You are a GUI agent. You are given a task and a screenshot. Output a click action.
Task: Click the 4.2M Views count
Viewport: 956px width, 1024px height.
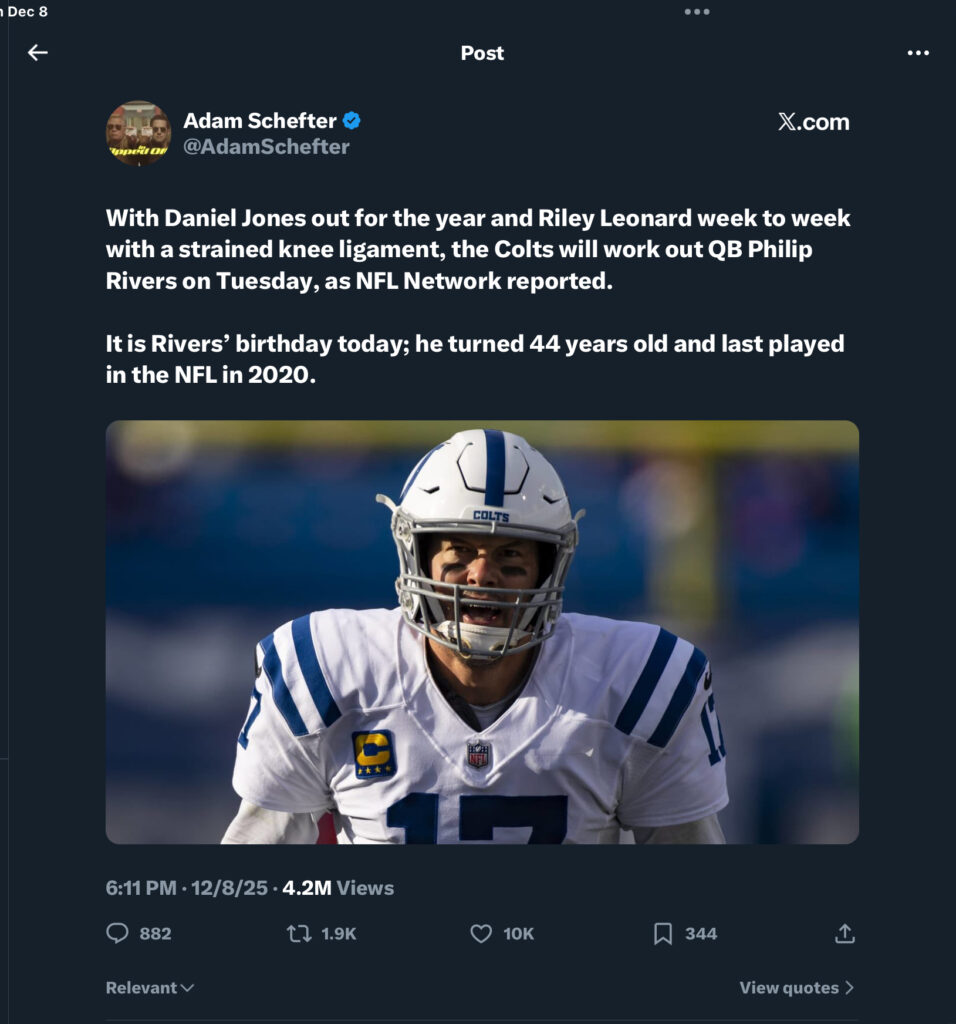click(338, 888)
